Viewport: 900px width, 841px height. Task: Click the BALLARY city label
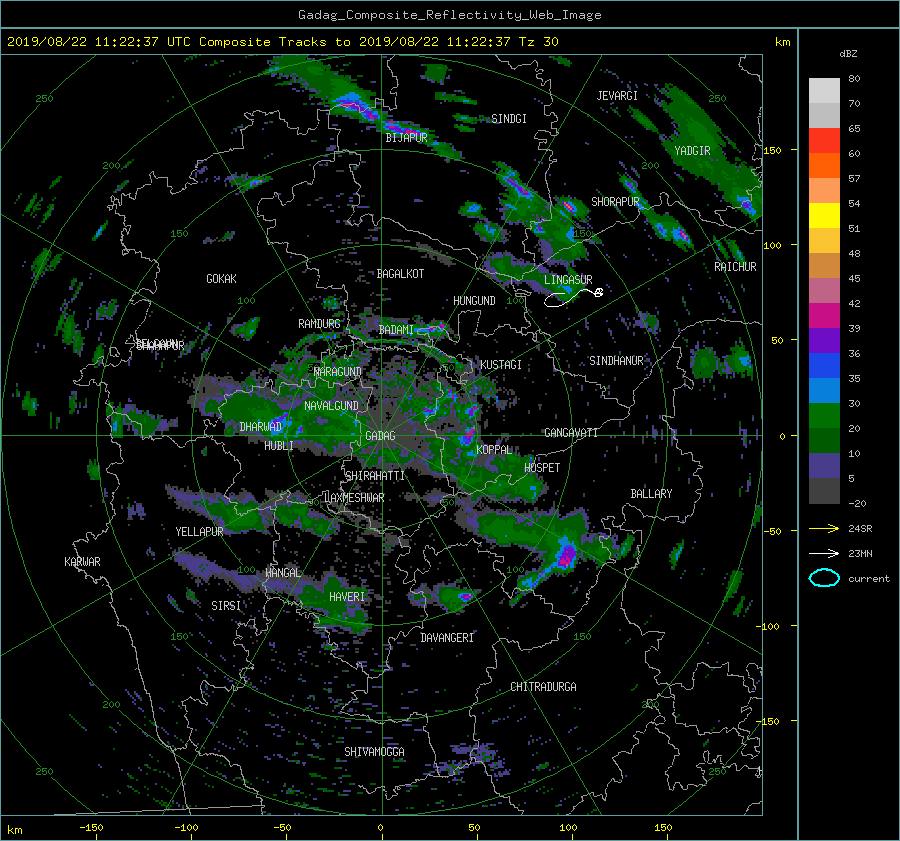pyautogui.click(x=651, y=494)
